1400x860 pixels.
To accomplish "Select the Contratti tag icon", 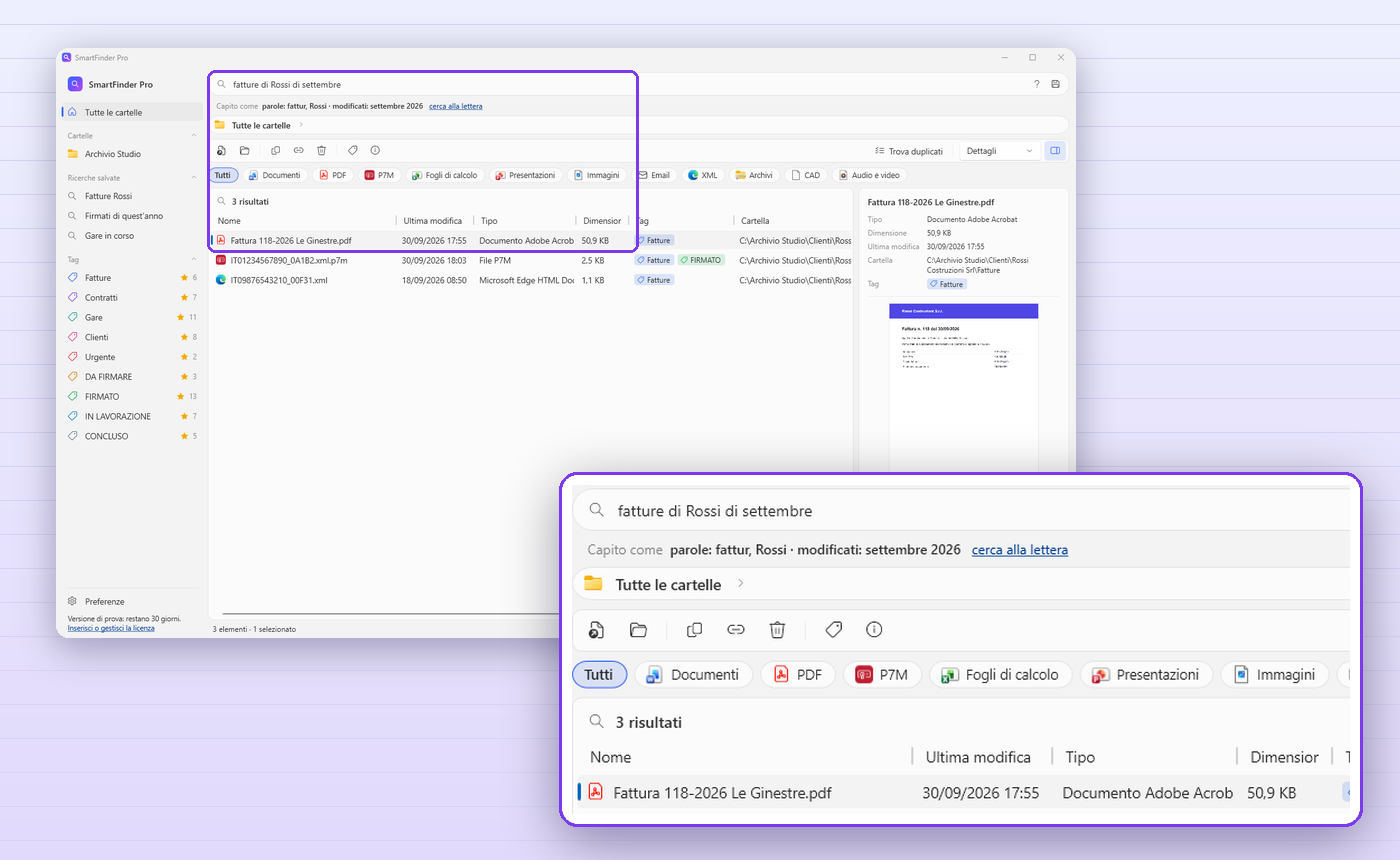I will [x=73, y=297].
